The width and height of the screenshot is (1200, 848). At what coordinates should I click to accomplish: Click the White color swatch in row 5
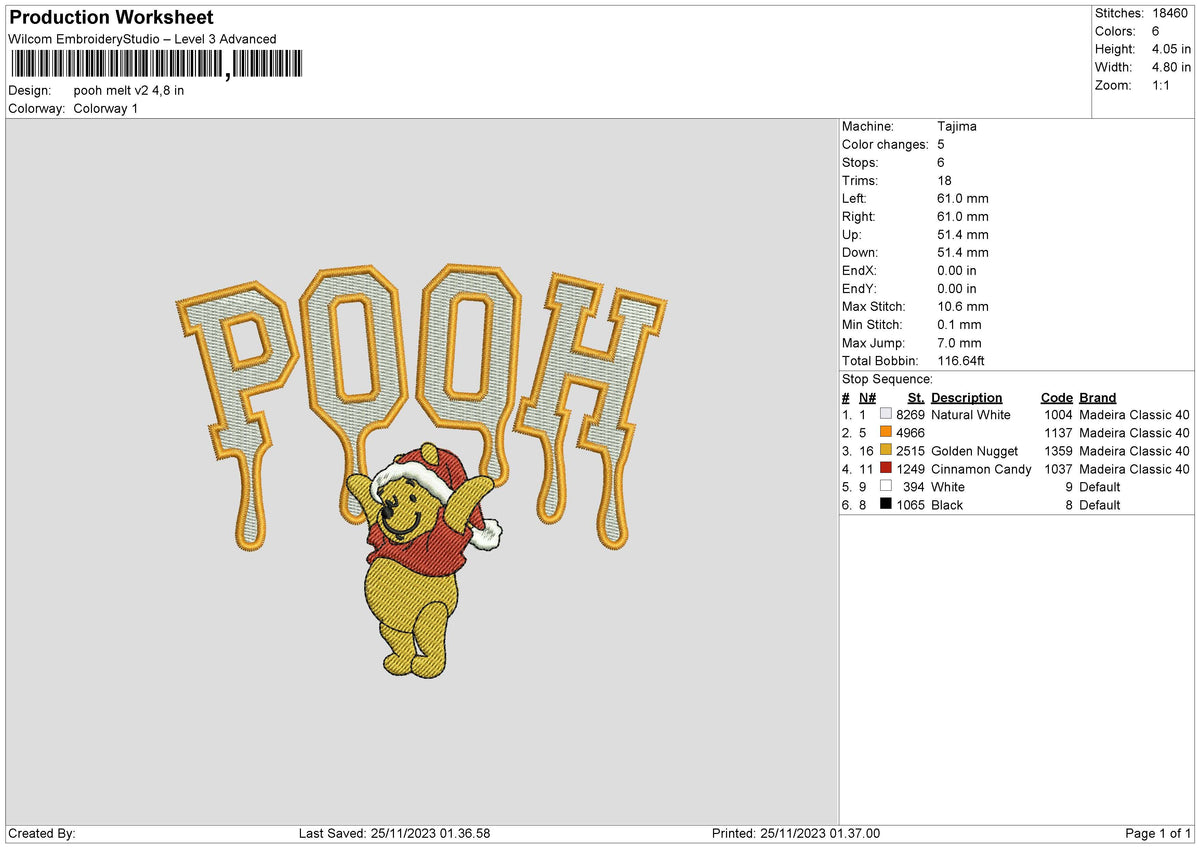886,486
